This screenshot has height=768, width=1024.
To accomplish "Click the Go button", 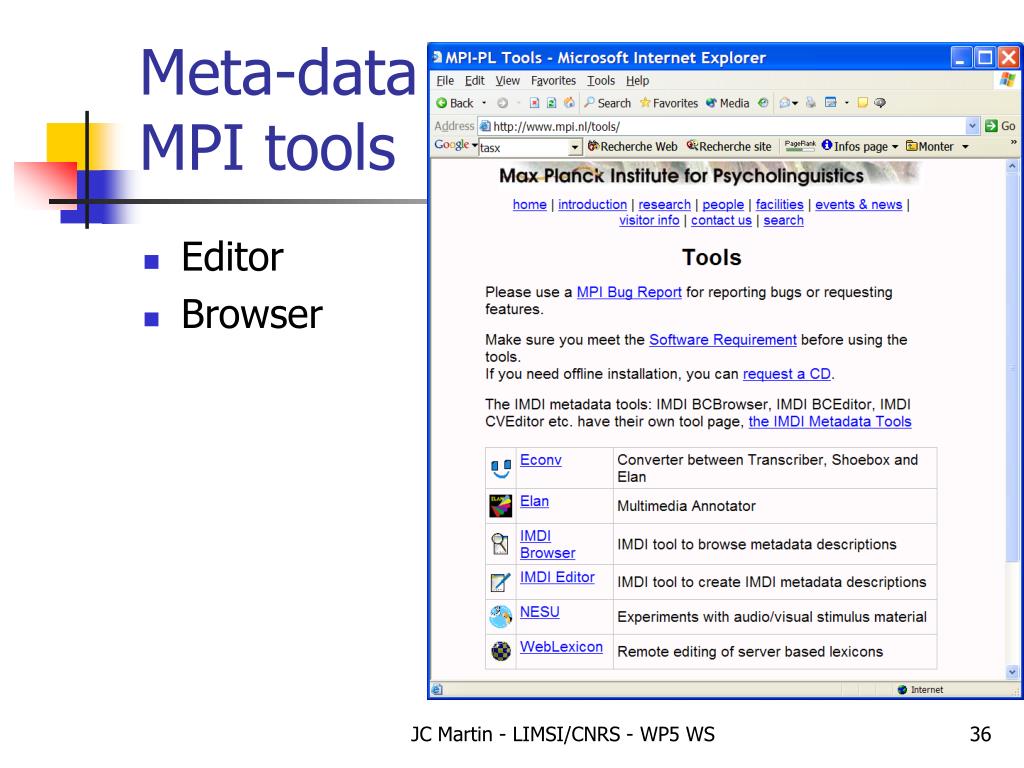I will pos(1000,126).
